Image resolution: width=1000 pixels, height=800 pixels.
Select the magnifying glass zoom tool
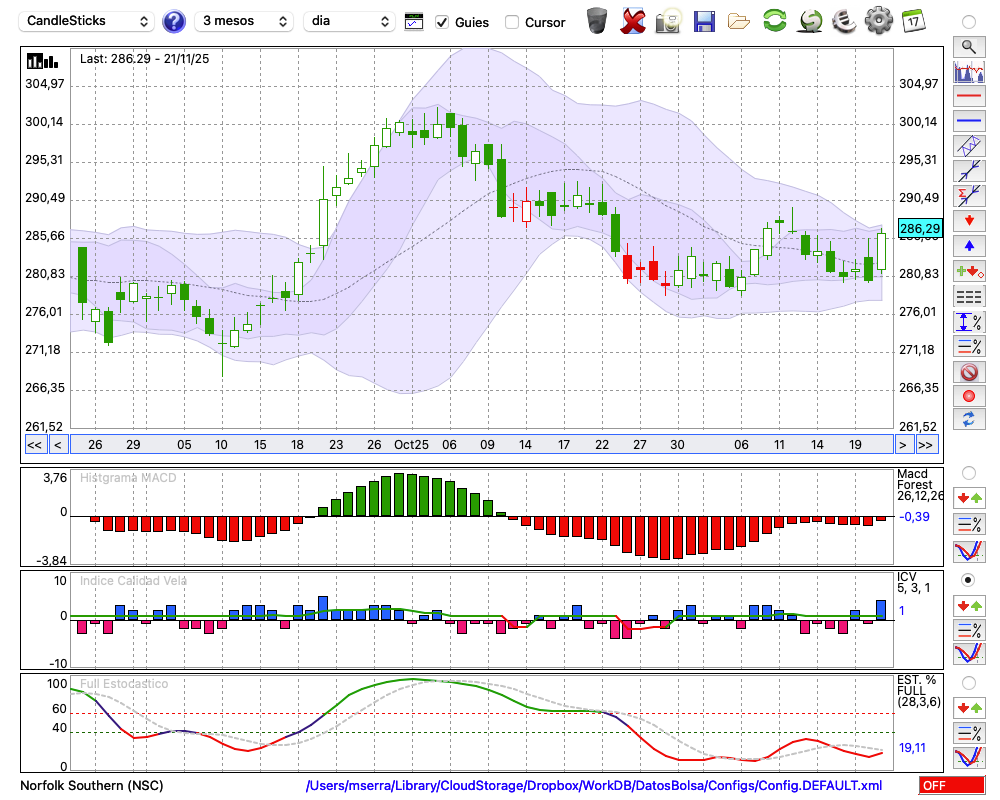coord(968,46)
